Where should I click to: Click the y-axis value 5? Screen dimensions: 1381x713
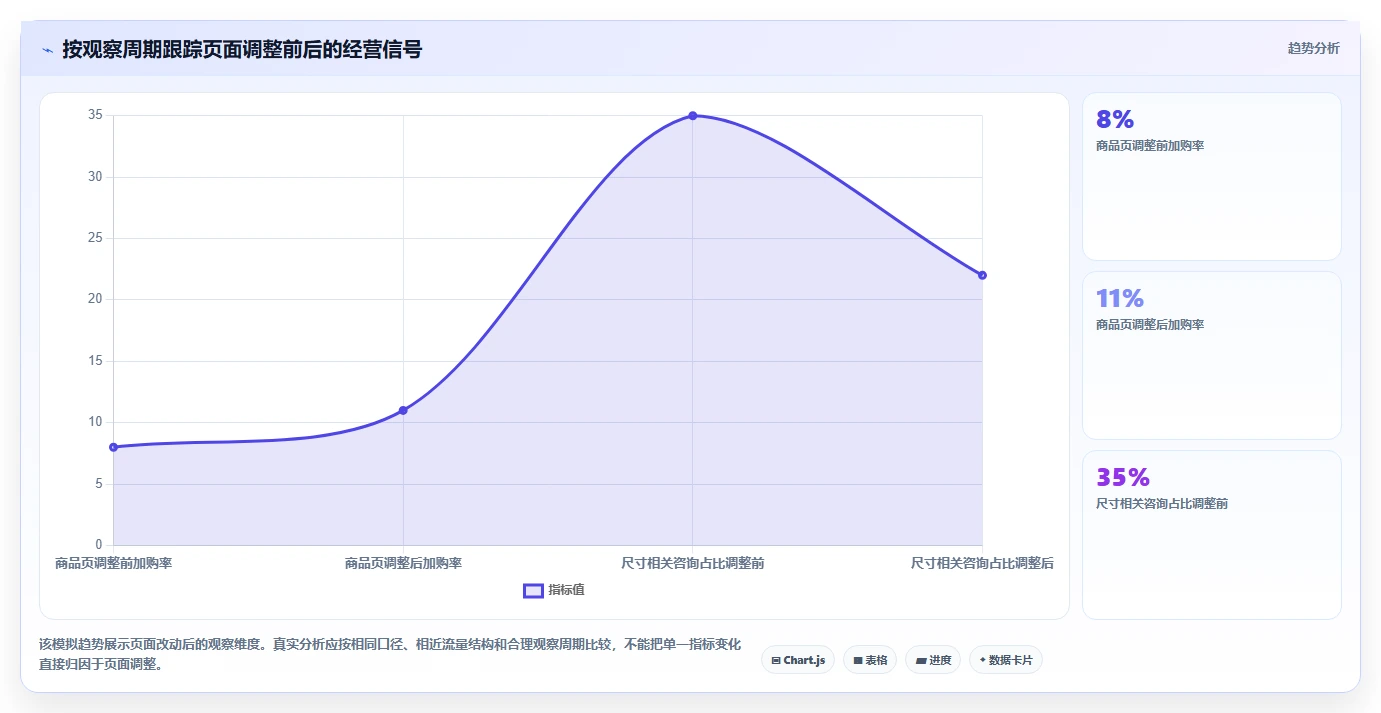pyautogui.click(x=99, y=483)
